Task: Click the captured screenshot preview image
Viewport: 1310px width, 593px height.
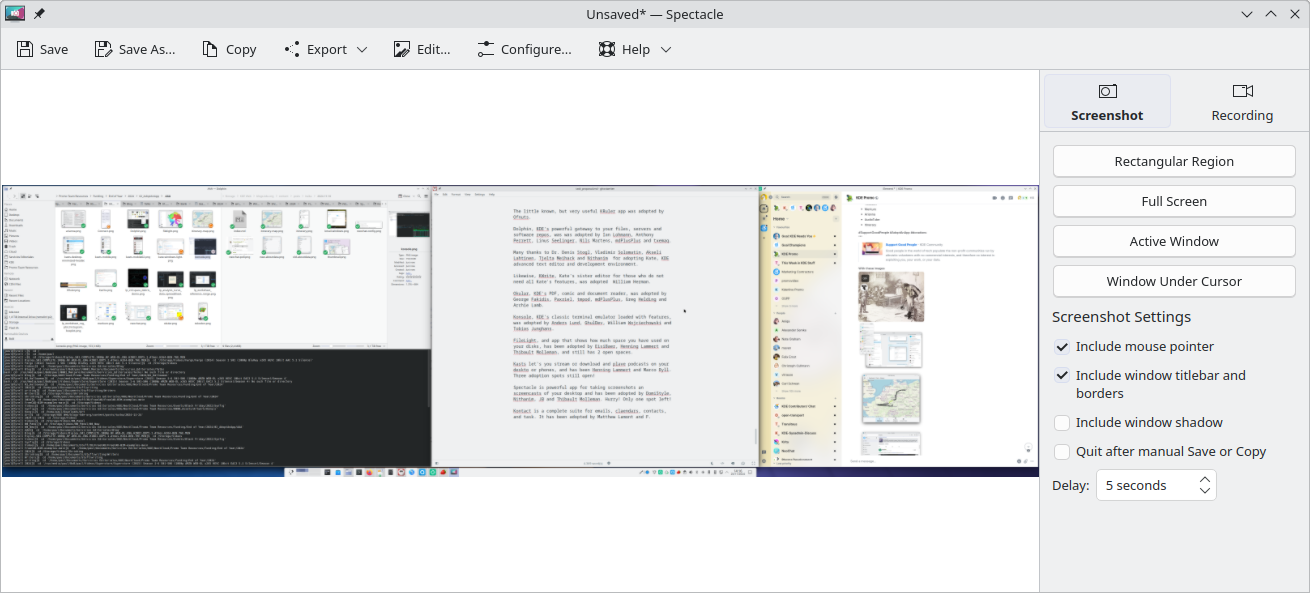Action: (520, 330)
